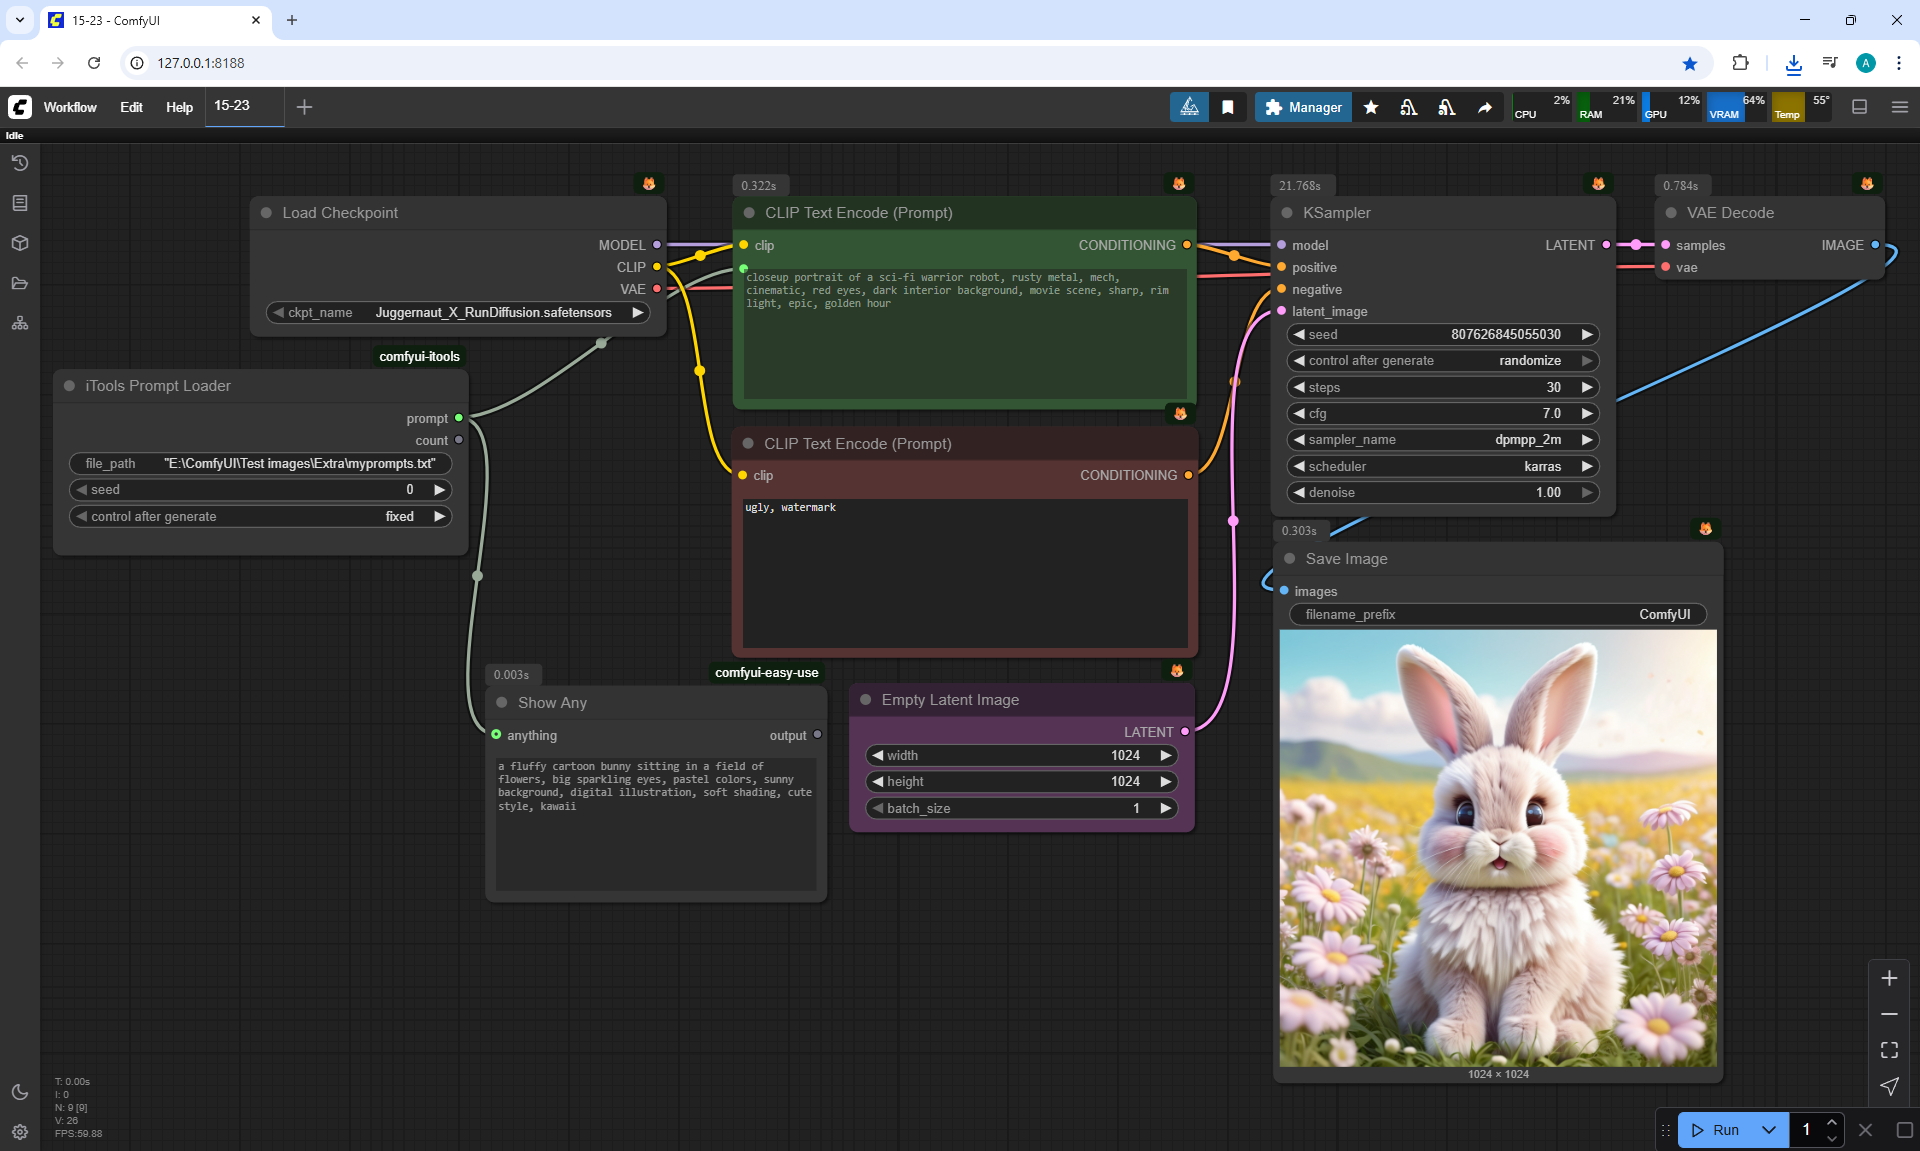Click the fit view icon in the canvas controls

pos(1889,1050)
